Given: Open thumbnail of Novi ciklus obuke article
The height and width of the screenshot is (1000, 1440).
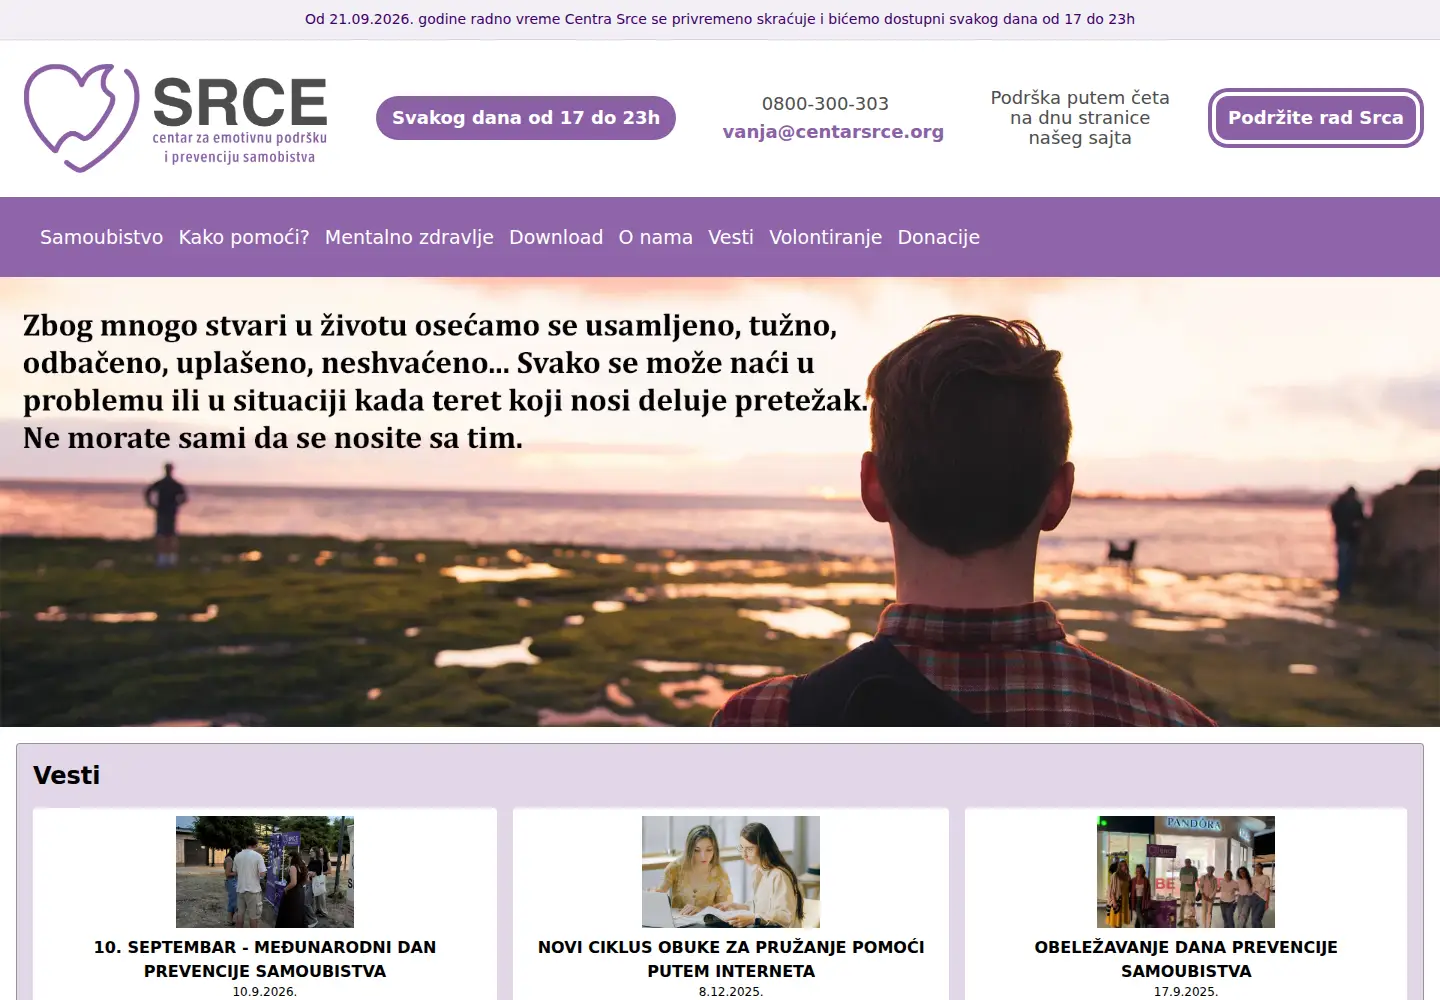Looking at the screenshot, I should click(x=731, y=872).
